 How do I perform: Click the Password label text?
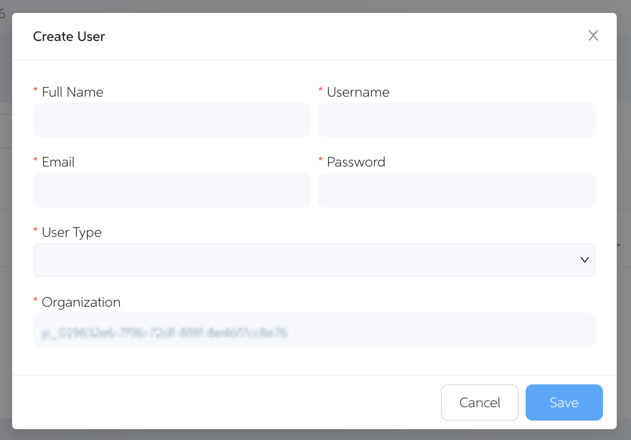tap(356, 162)
